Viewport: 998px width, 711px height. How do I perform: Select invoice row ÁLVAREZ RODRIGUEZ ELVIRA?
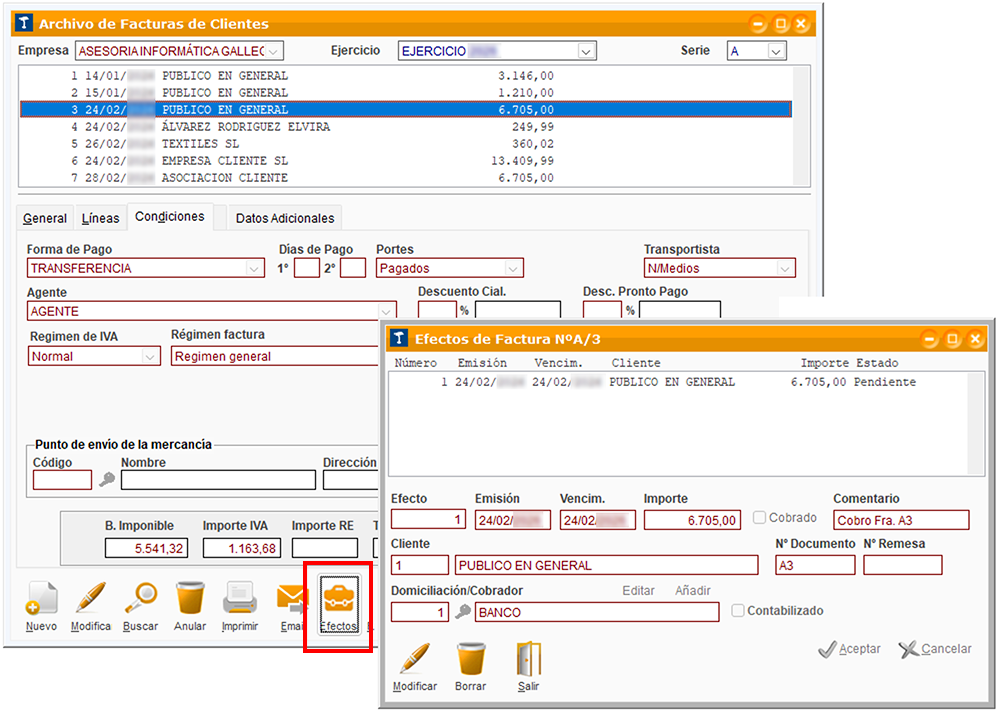pos(245,127)
